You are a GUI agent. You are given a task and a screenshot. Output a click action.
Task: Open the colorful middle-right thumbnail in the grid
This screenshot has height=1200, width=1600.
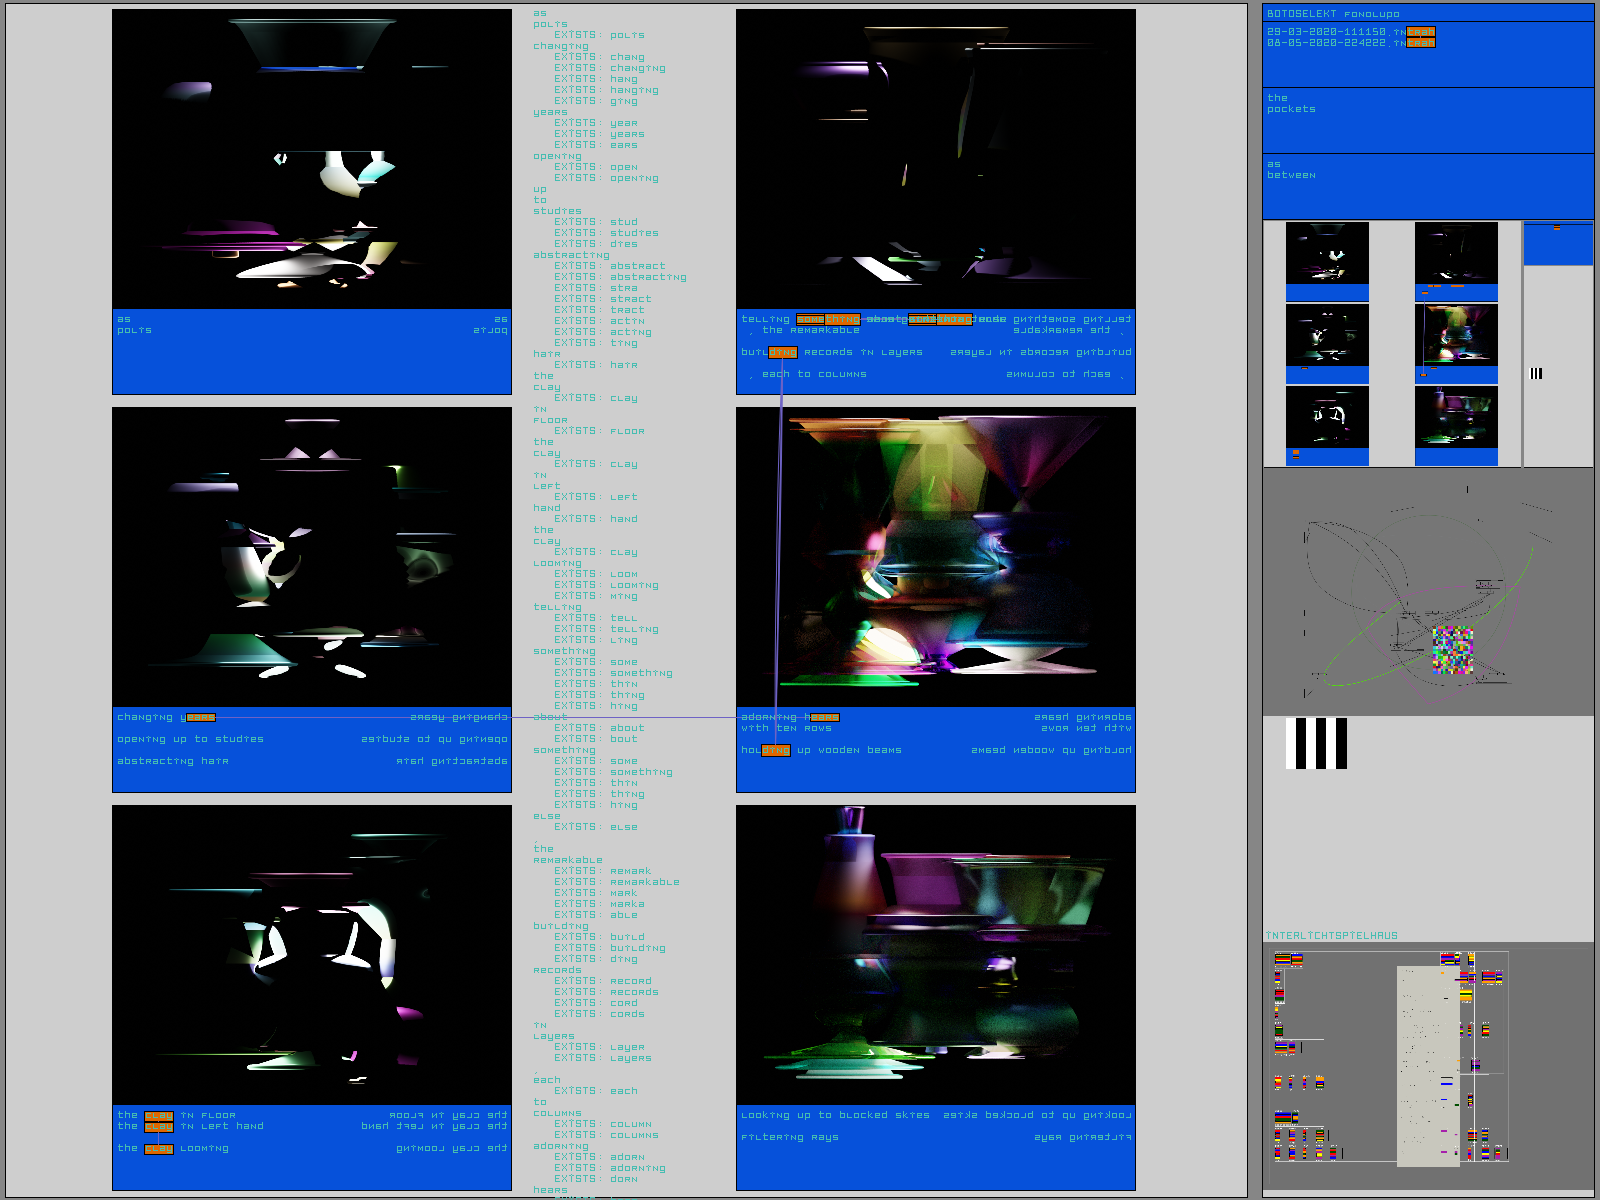(1456, 336)
